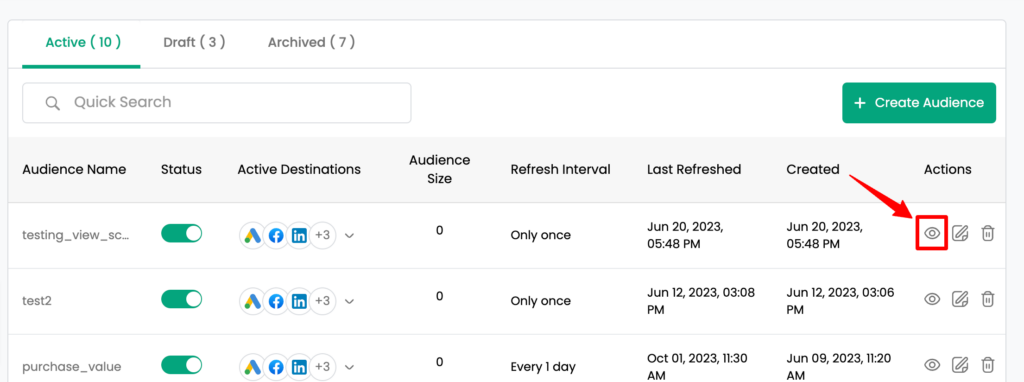Click Last Refreshed 'Oct 01, 2023, 11:30 AM'

pyautogui.click(x=697, y=366)
